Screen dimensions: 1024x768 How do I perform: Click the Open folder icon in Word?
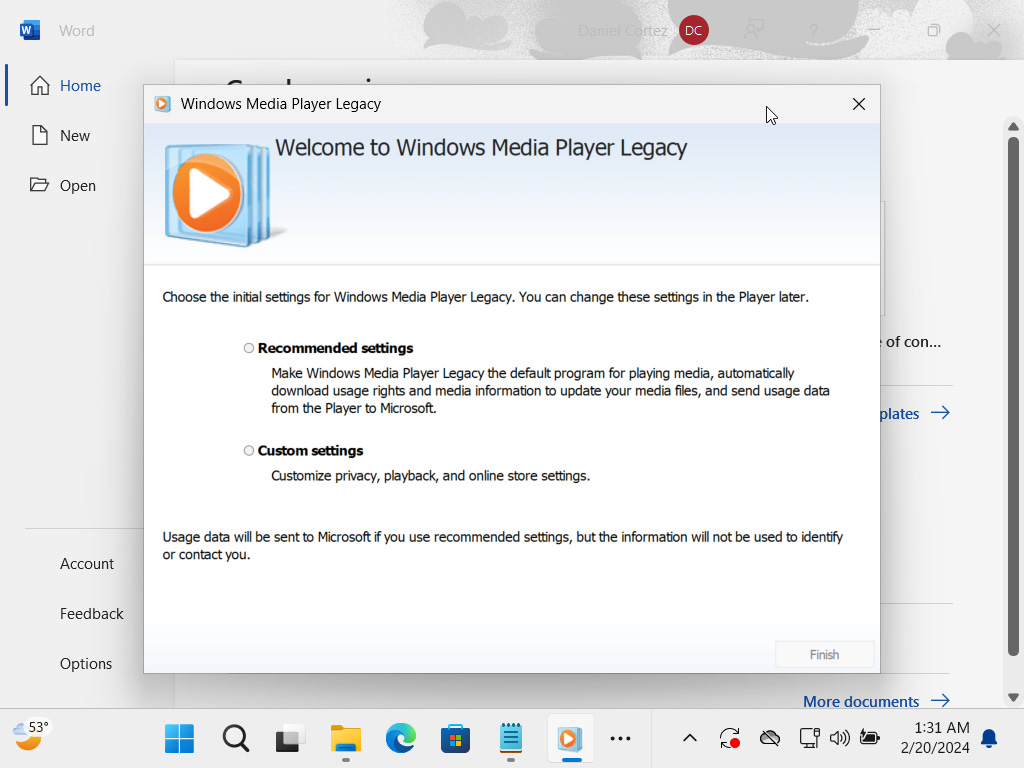pos(39,185)
